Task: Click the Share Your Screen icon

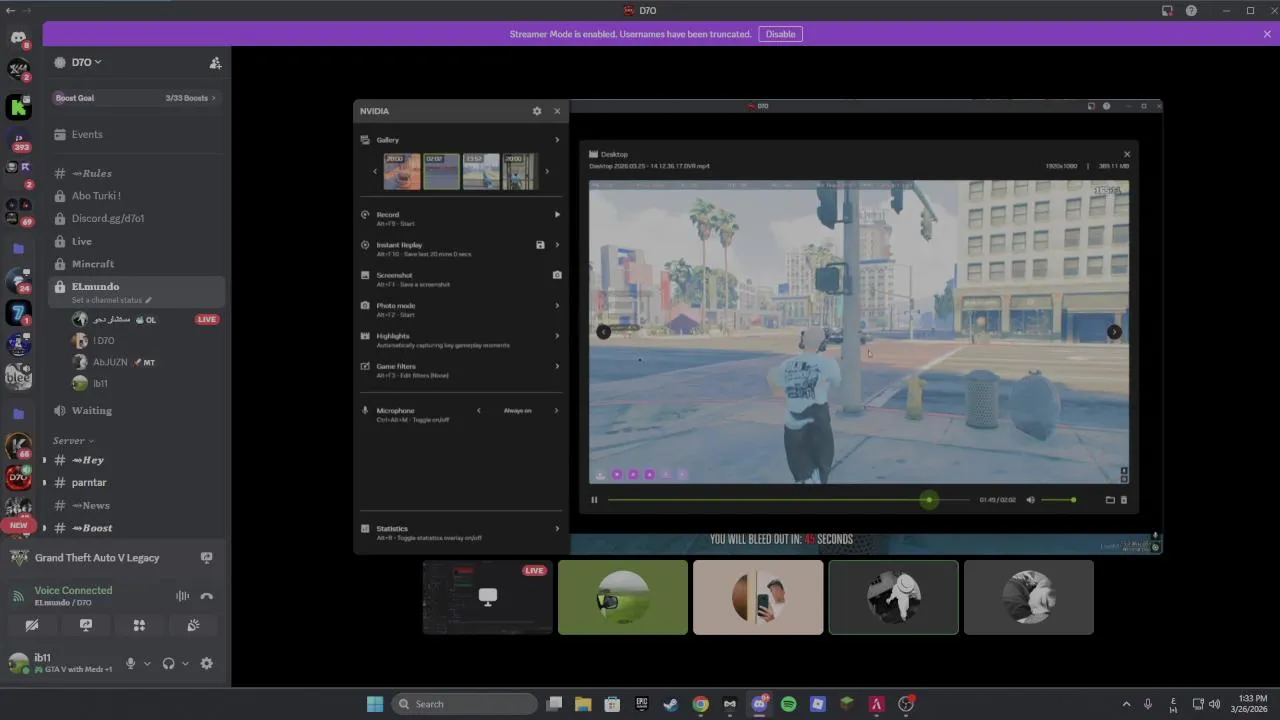Action: point(86,625)
